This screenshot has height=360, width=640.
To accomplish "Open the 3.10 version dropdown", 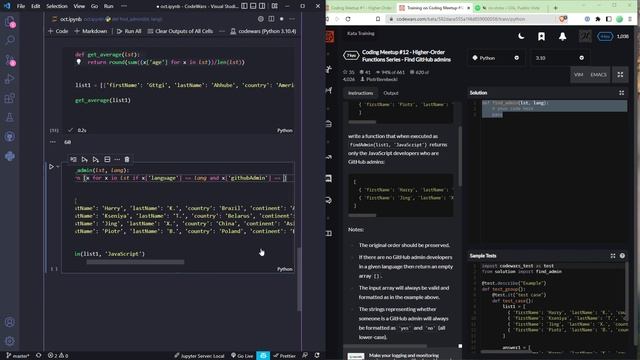I will coord(559,58).
